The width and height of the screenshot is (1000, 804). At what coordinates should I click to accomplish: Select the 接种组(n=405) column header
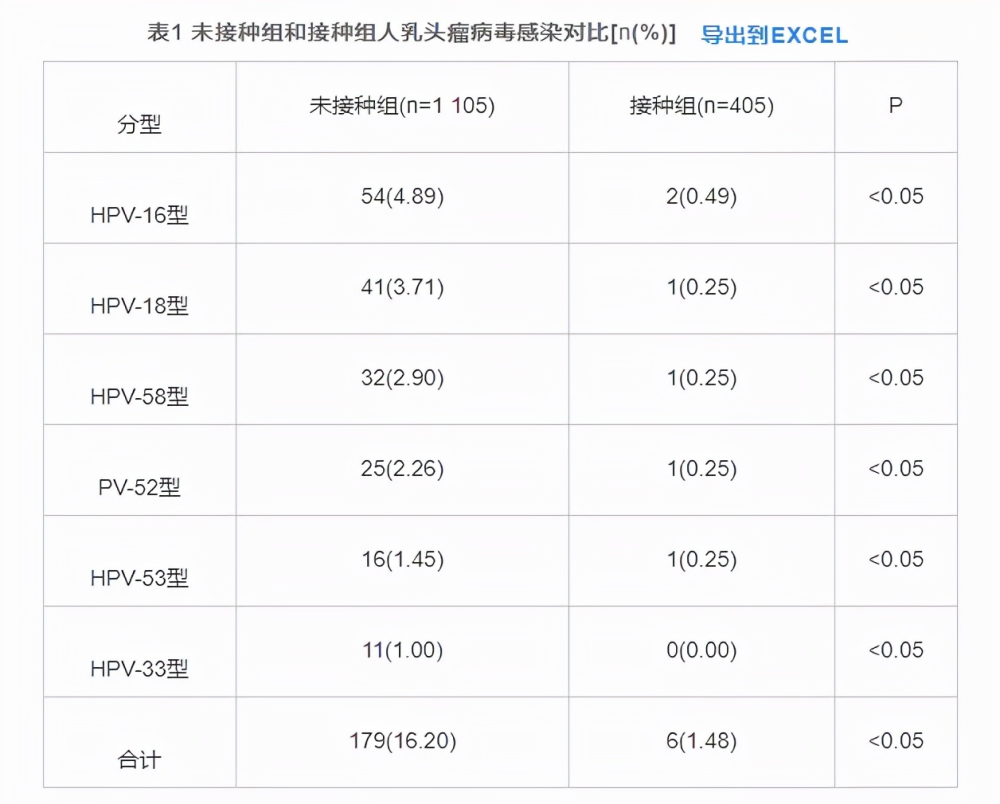[x=702, y=105]
